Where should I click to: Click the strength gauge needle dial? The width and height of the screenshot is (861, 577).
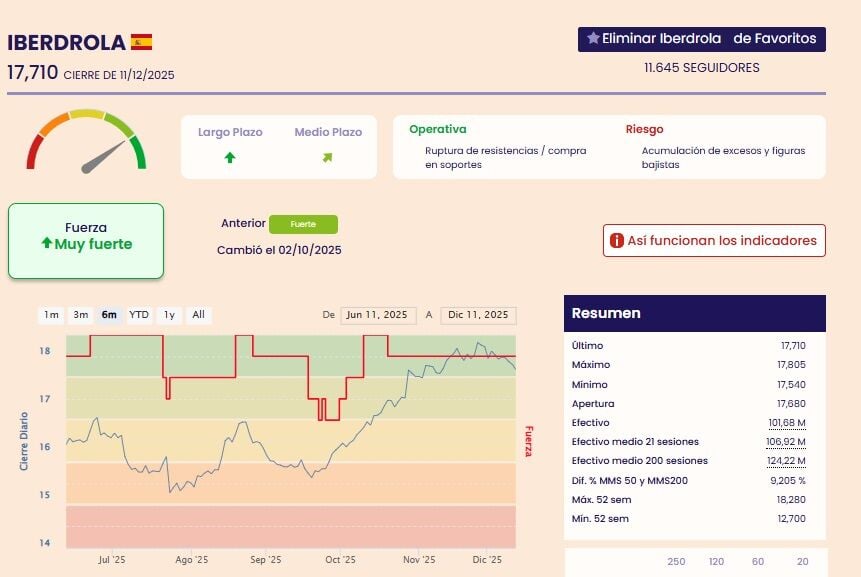pyautogui.click(x=86, y=140)
